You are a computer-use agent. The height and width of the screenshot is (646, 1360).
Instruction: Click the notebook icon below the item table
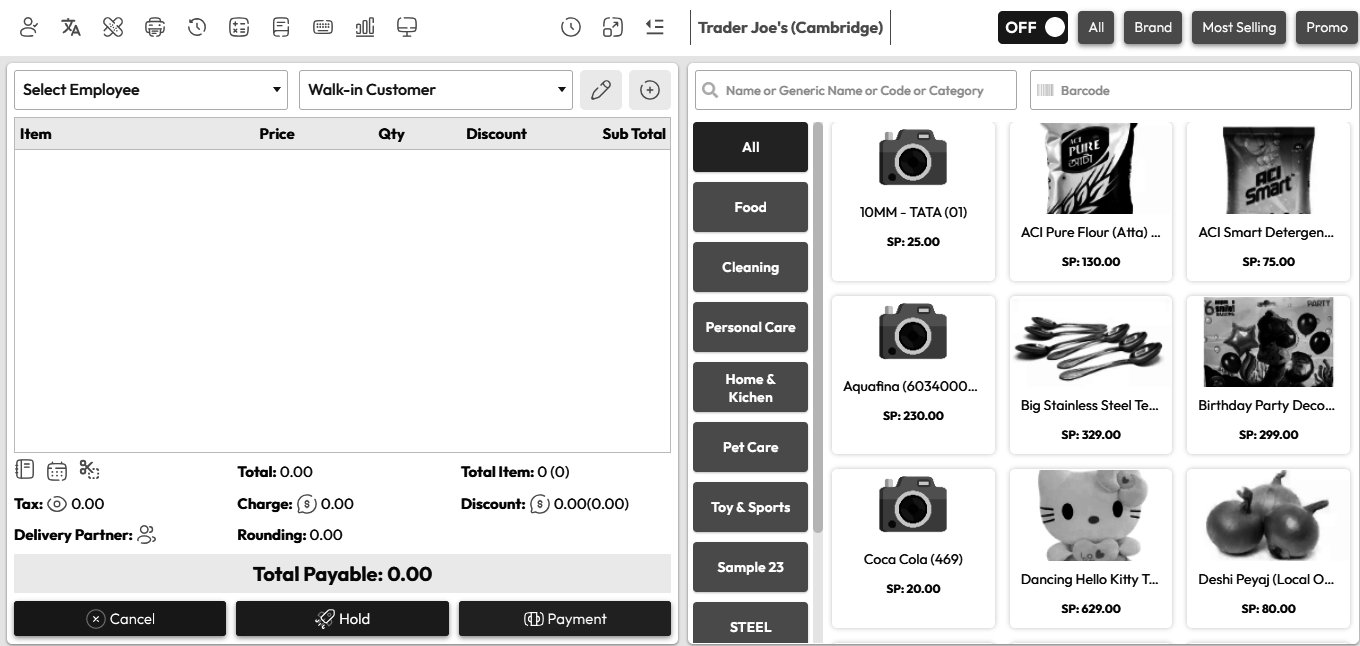tap(25, 470)
